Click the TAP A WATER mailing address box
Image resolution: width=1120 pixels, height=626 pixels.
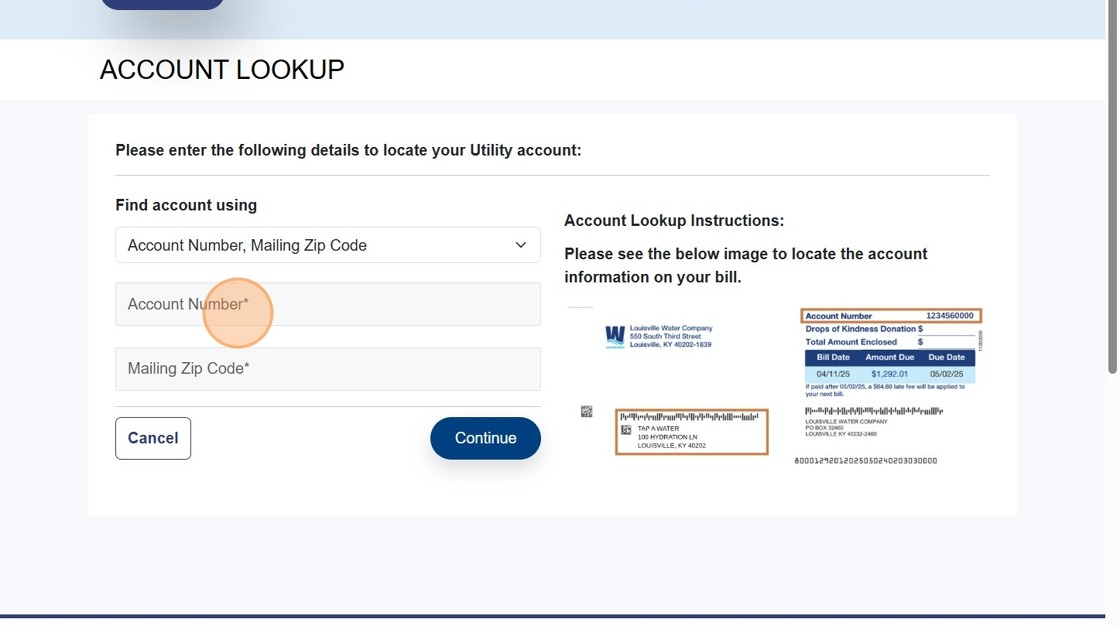coord(692,437)
